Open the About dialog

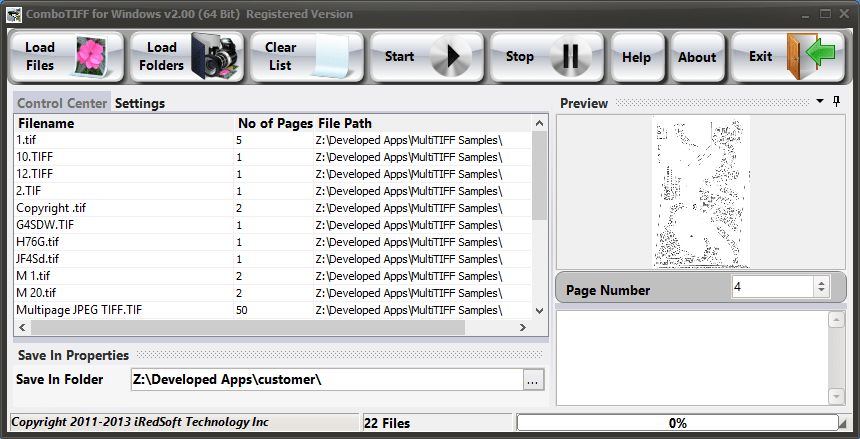click(x=697, y=57)
